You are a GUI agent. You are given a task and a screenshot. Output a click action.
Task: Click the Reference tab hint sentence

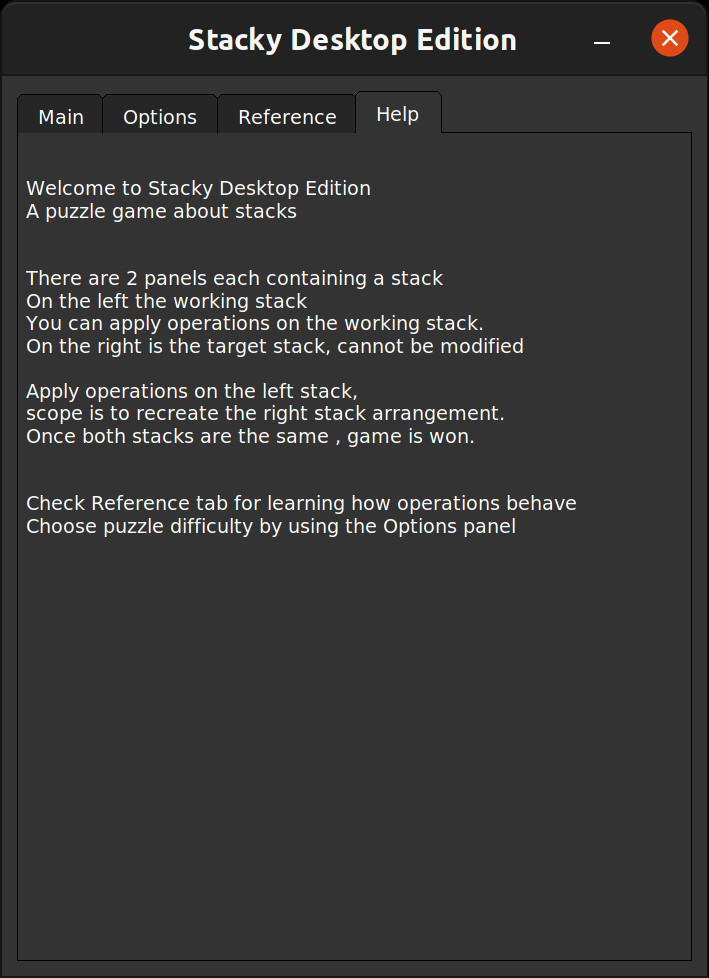tap(301, 503)
